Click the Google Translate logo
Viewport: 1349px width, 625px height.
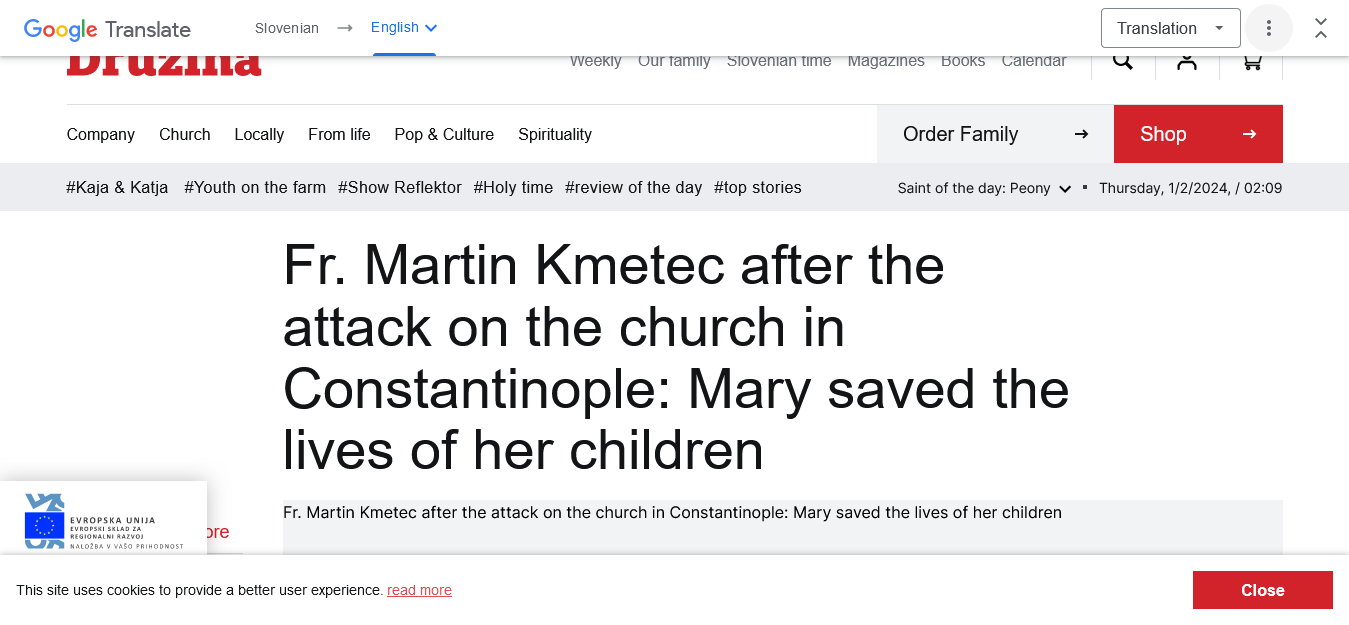[x=107, y=29]
